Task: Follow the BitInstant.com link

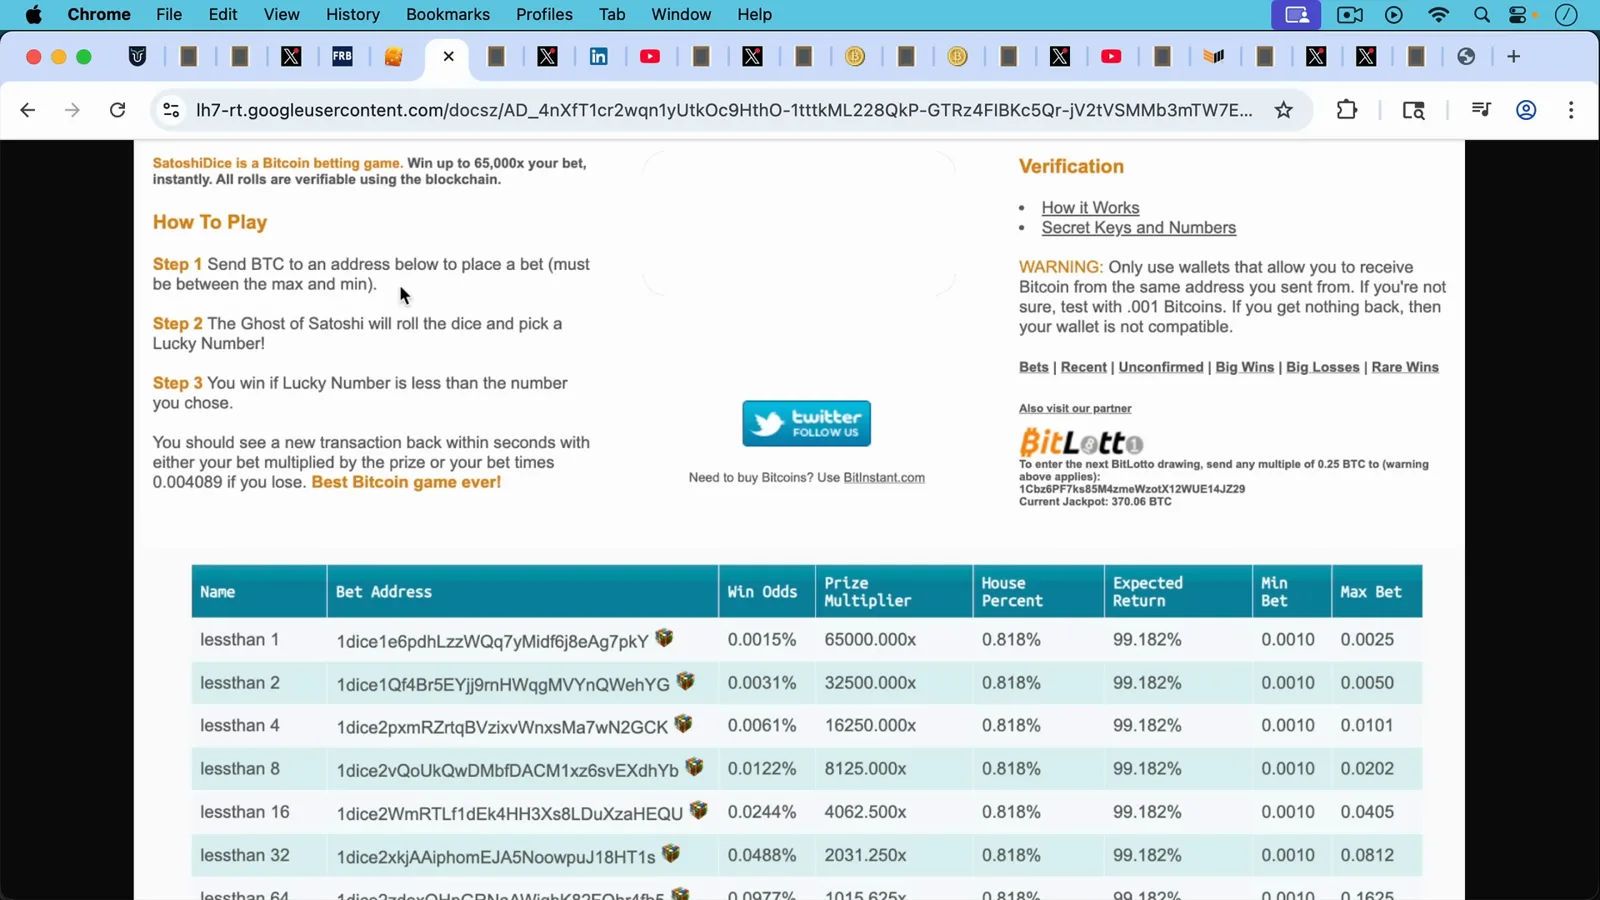Action: 884,478
